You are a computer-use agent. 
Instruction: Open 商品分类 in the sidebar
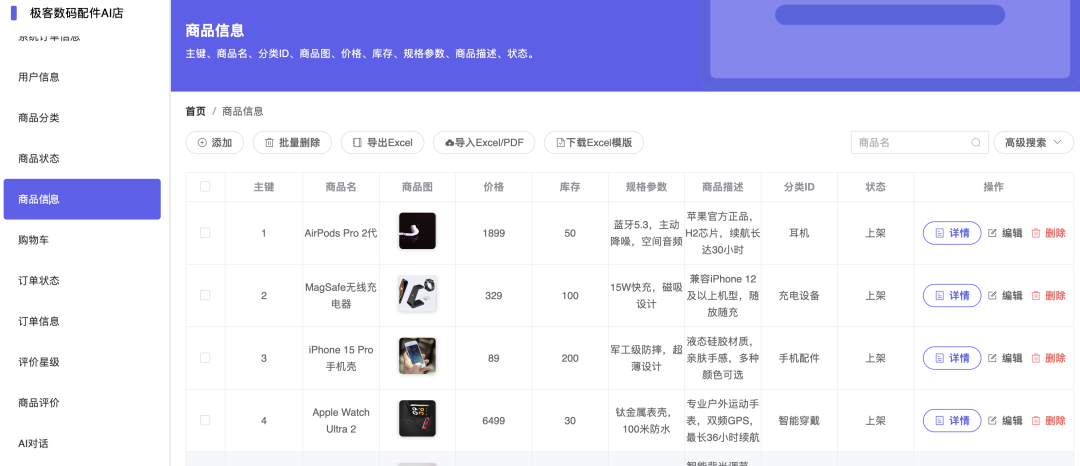pyautogui.click(x=82, y=118)
